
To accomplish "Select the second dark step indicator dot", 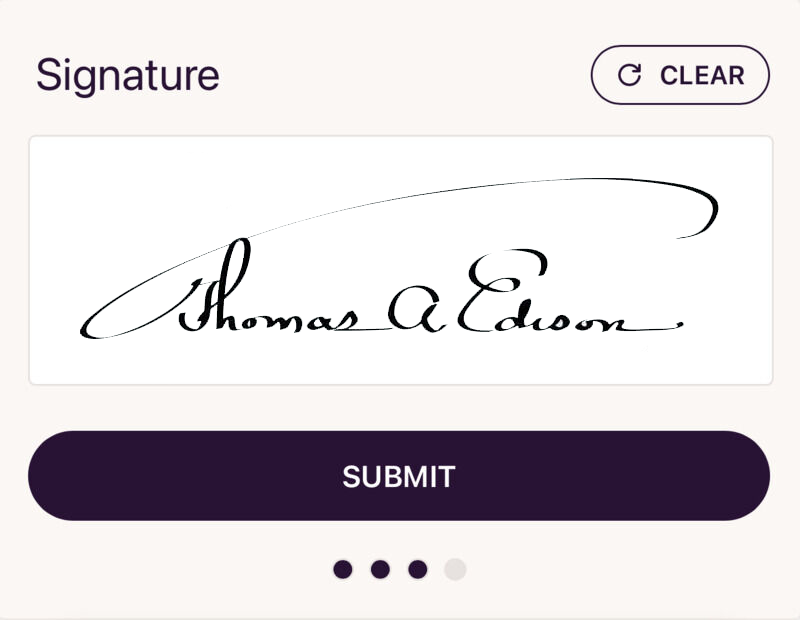I will 381,569.
